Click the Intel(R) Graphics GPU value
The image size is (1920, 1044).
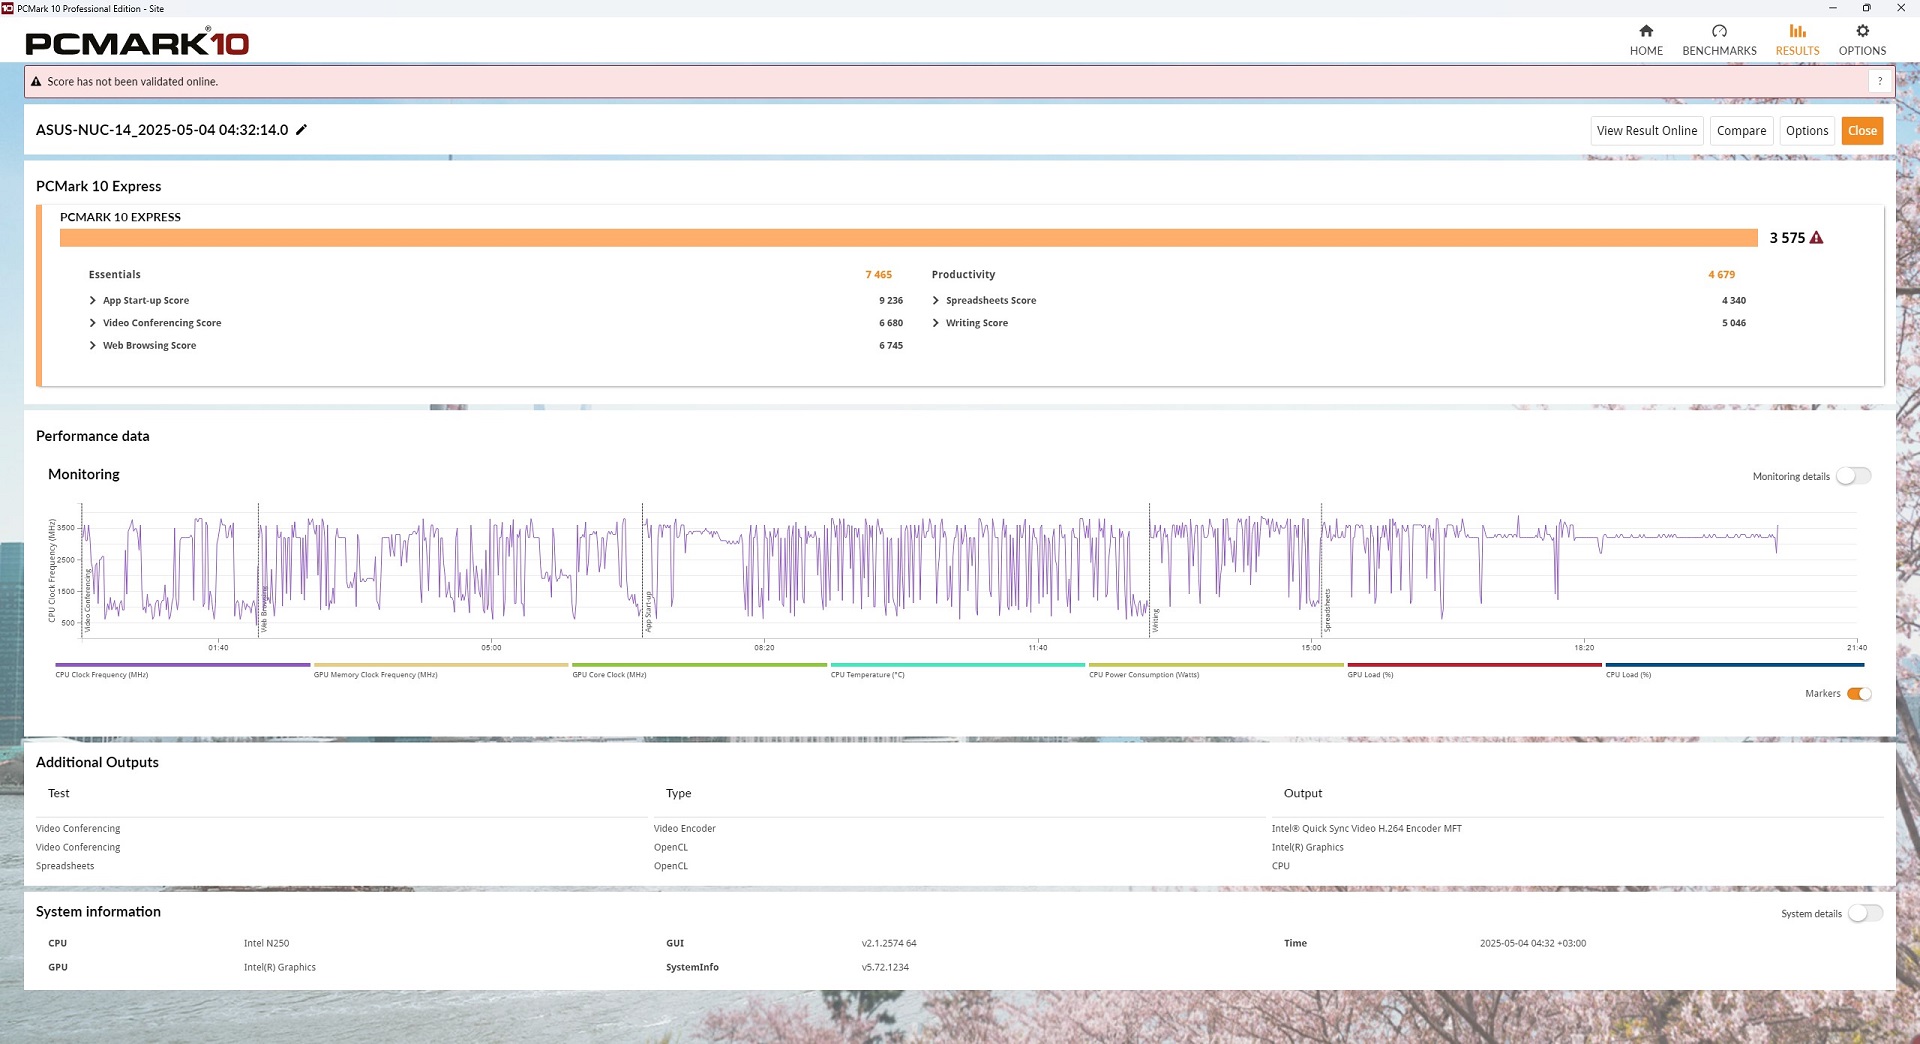279,968
